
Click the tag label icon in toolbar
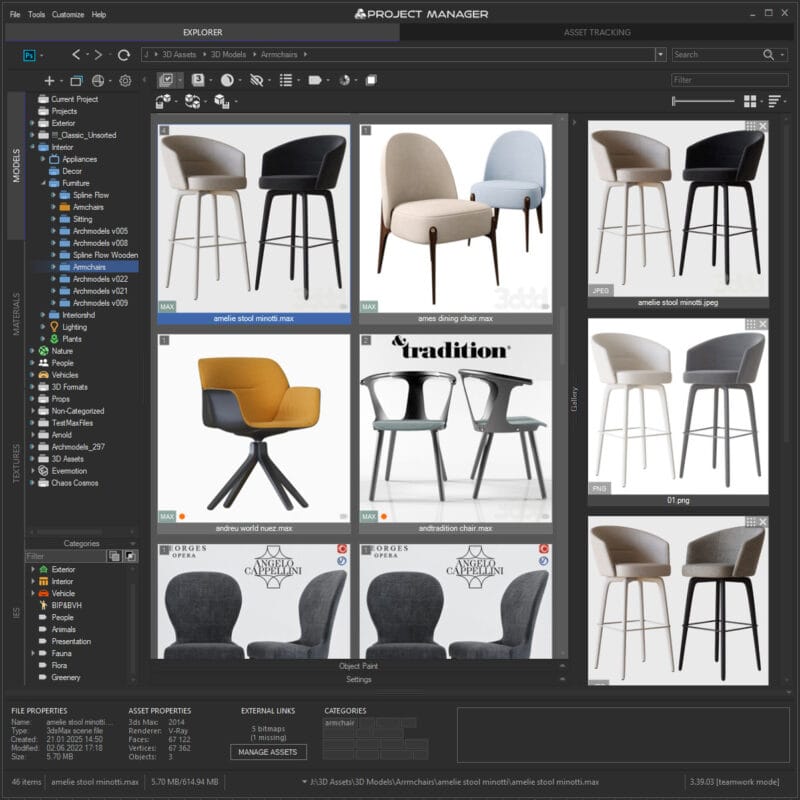pyautogui.click(x=314, y=80)
